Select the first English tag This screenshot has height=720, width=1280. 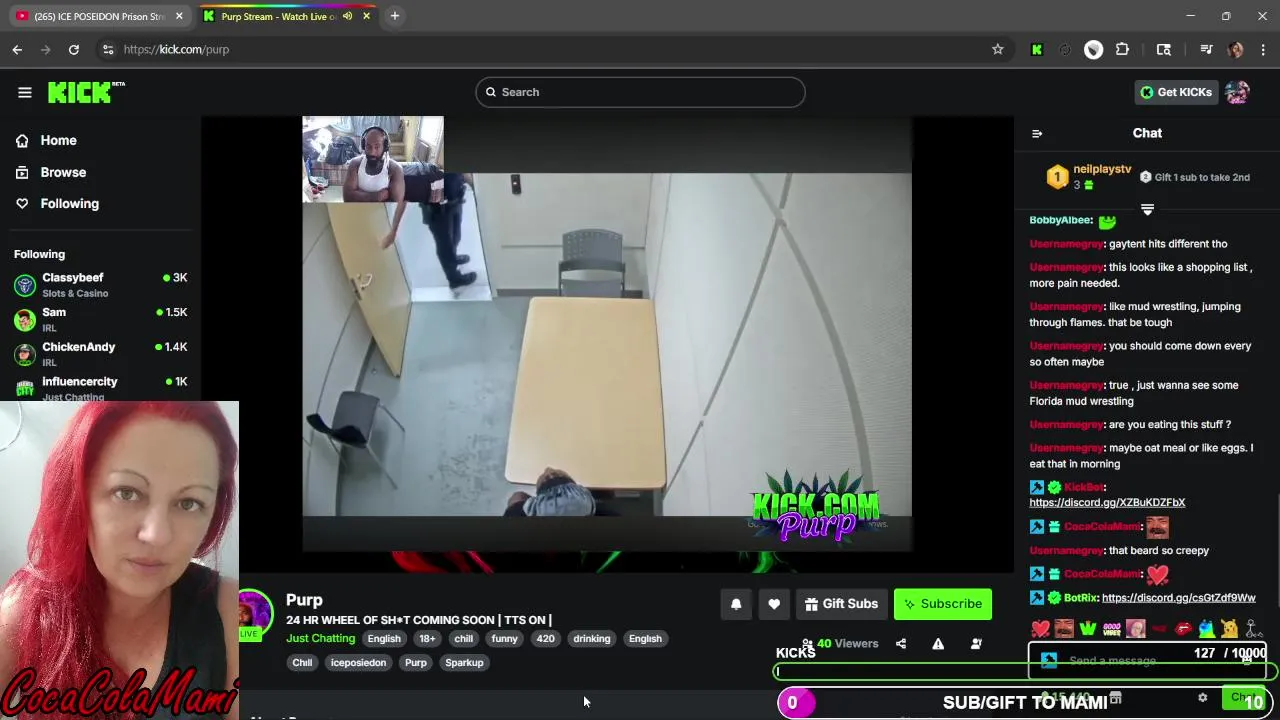[x=384, y=639]
